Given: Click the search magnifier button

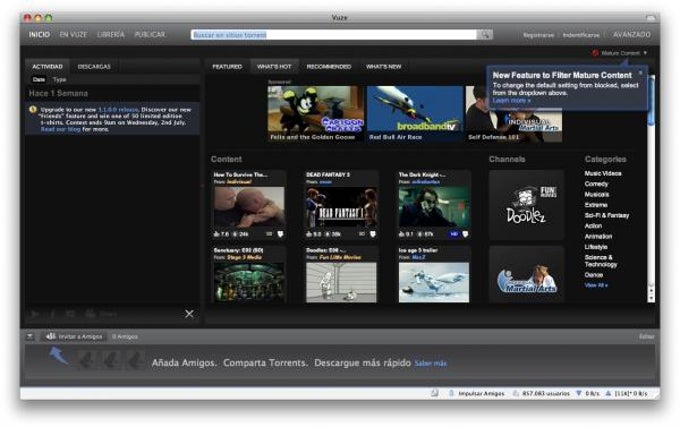Looking at the screenshot, I should [484, 35].
